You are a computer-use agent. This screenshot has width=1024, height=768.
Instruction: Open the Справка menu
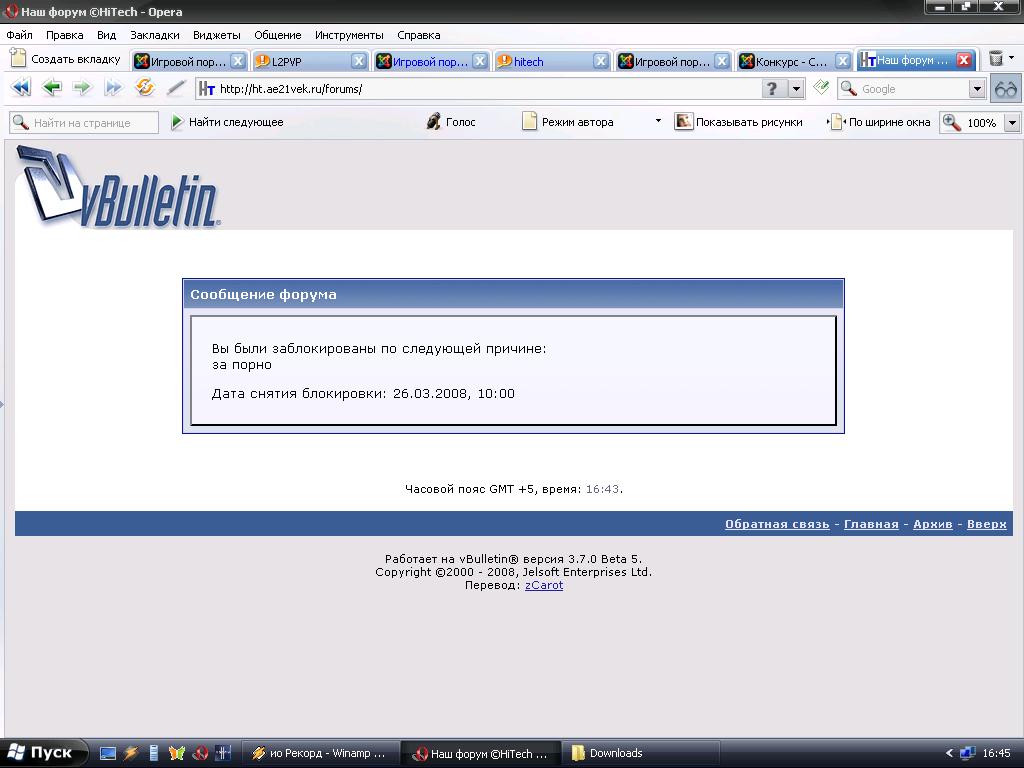[x=419, y=35]
